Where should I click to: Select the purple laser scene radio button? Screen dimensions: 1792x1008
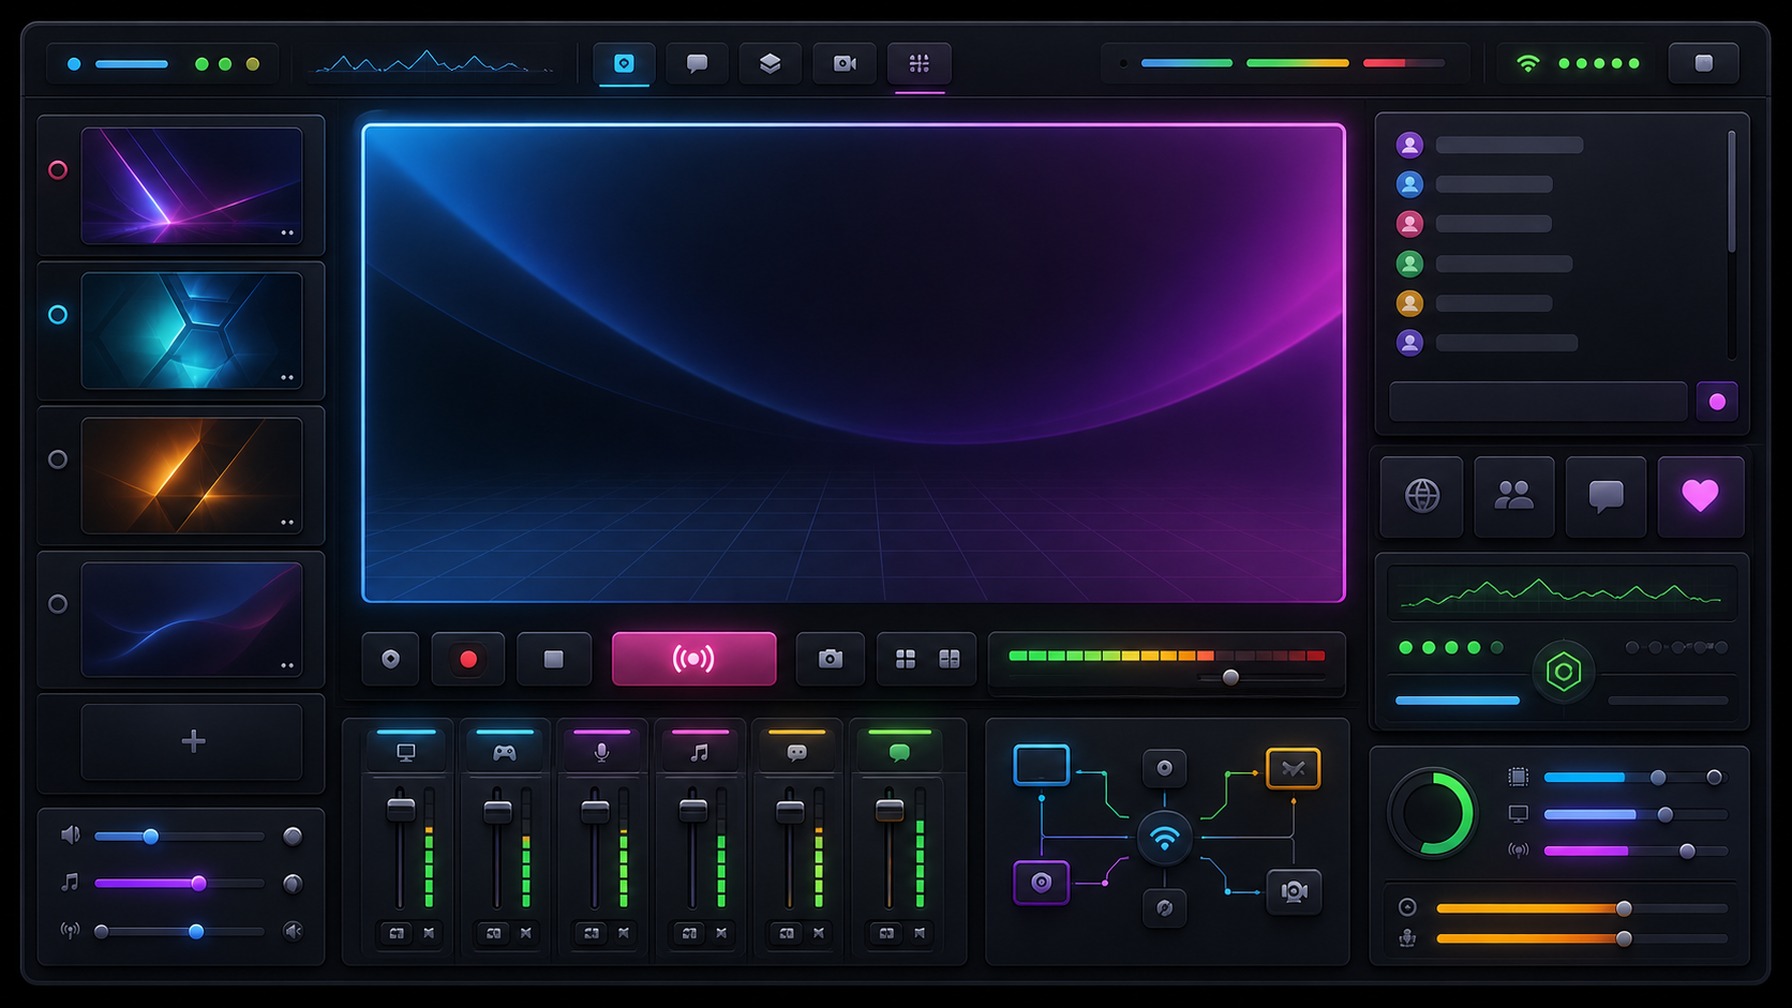point(58,170)
